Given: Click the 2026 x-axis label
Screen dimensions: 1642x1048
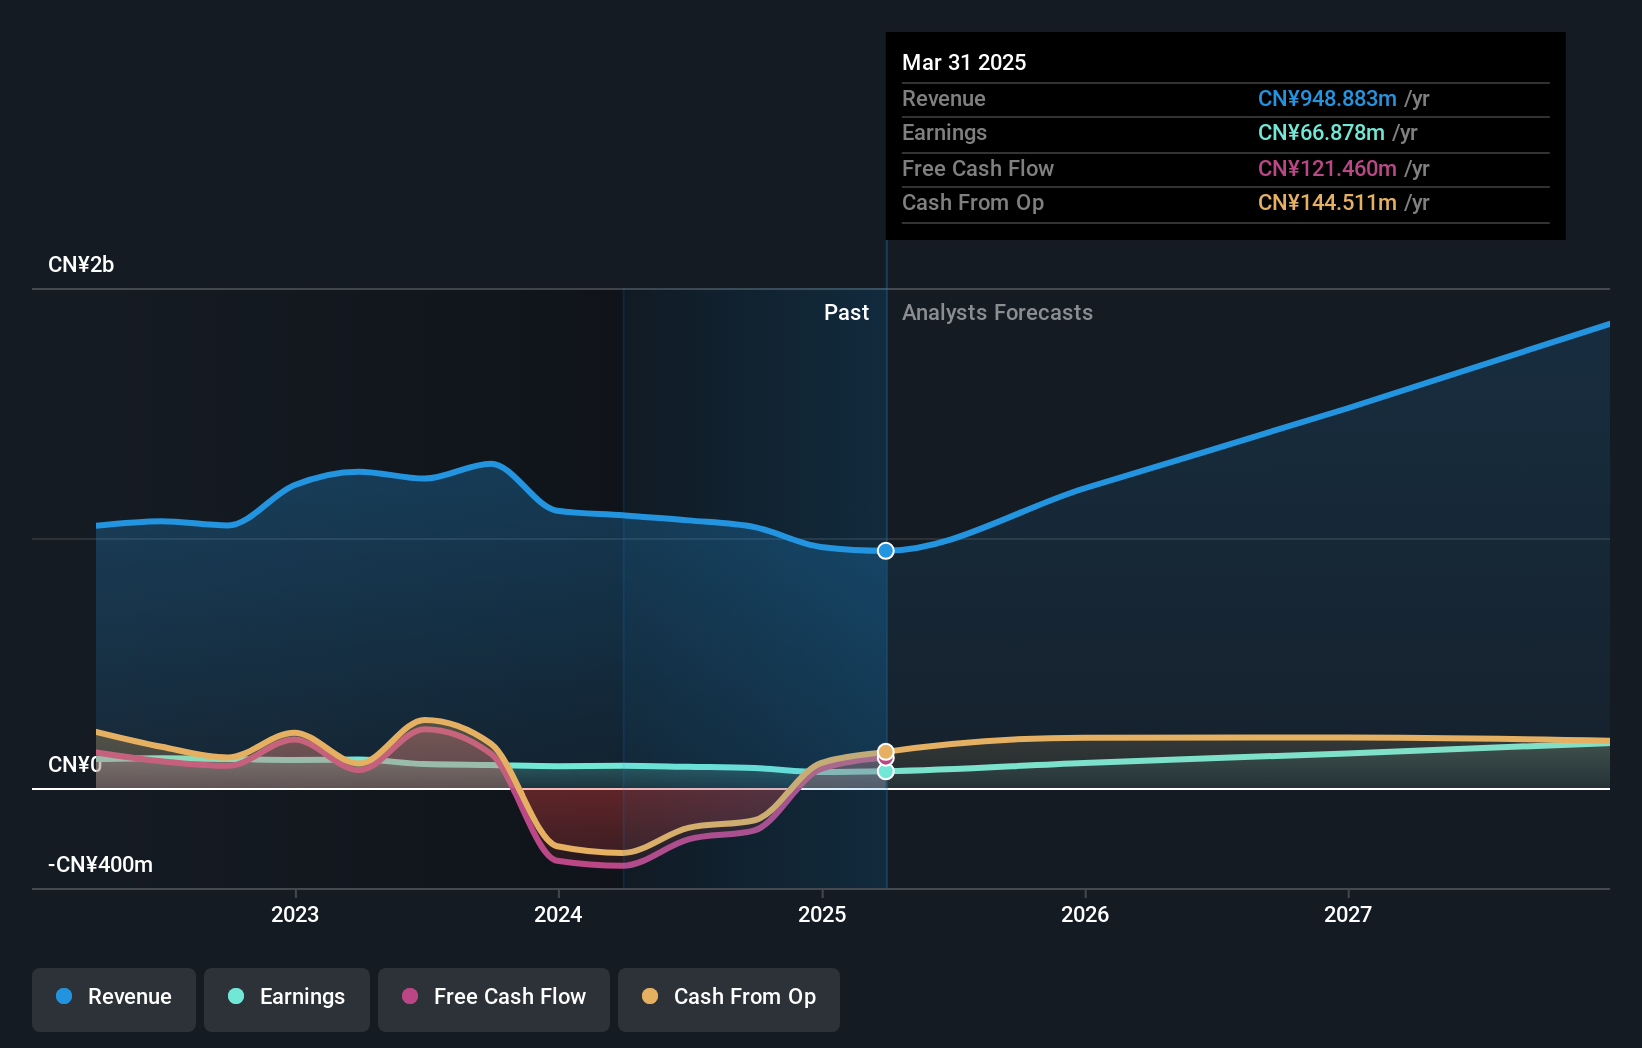Looking at the screenshot, I should pyautogui.click(x=1085, y=914).
